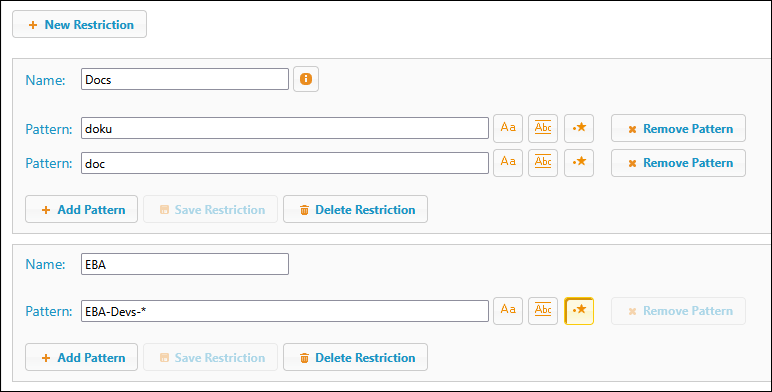Click New Restriction button
The width and height of the screenshot is (772, 392).
click(79, 24)
